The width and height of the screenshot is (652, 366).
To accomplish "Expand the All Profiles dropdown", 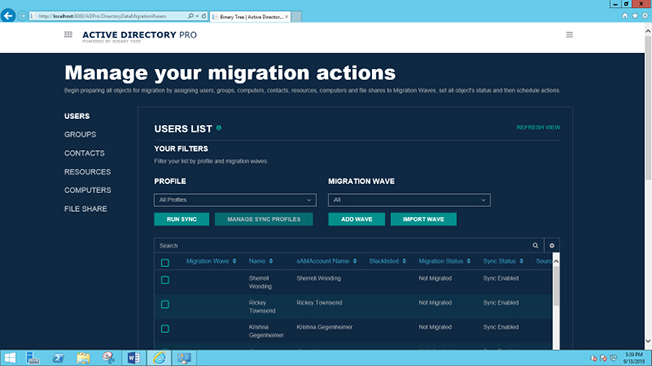I will [235, 200].
